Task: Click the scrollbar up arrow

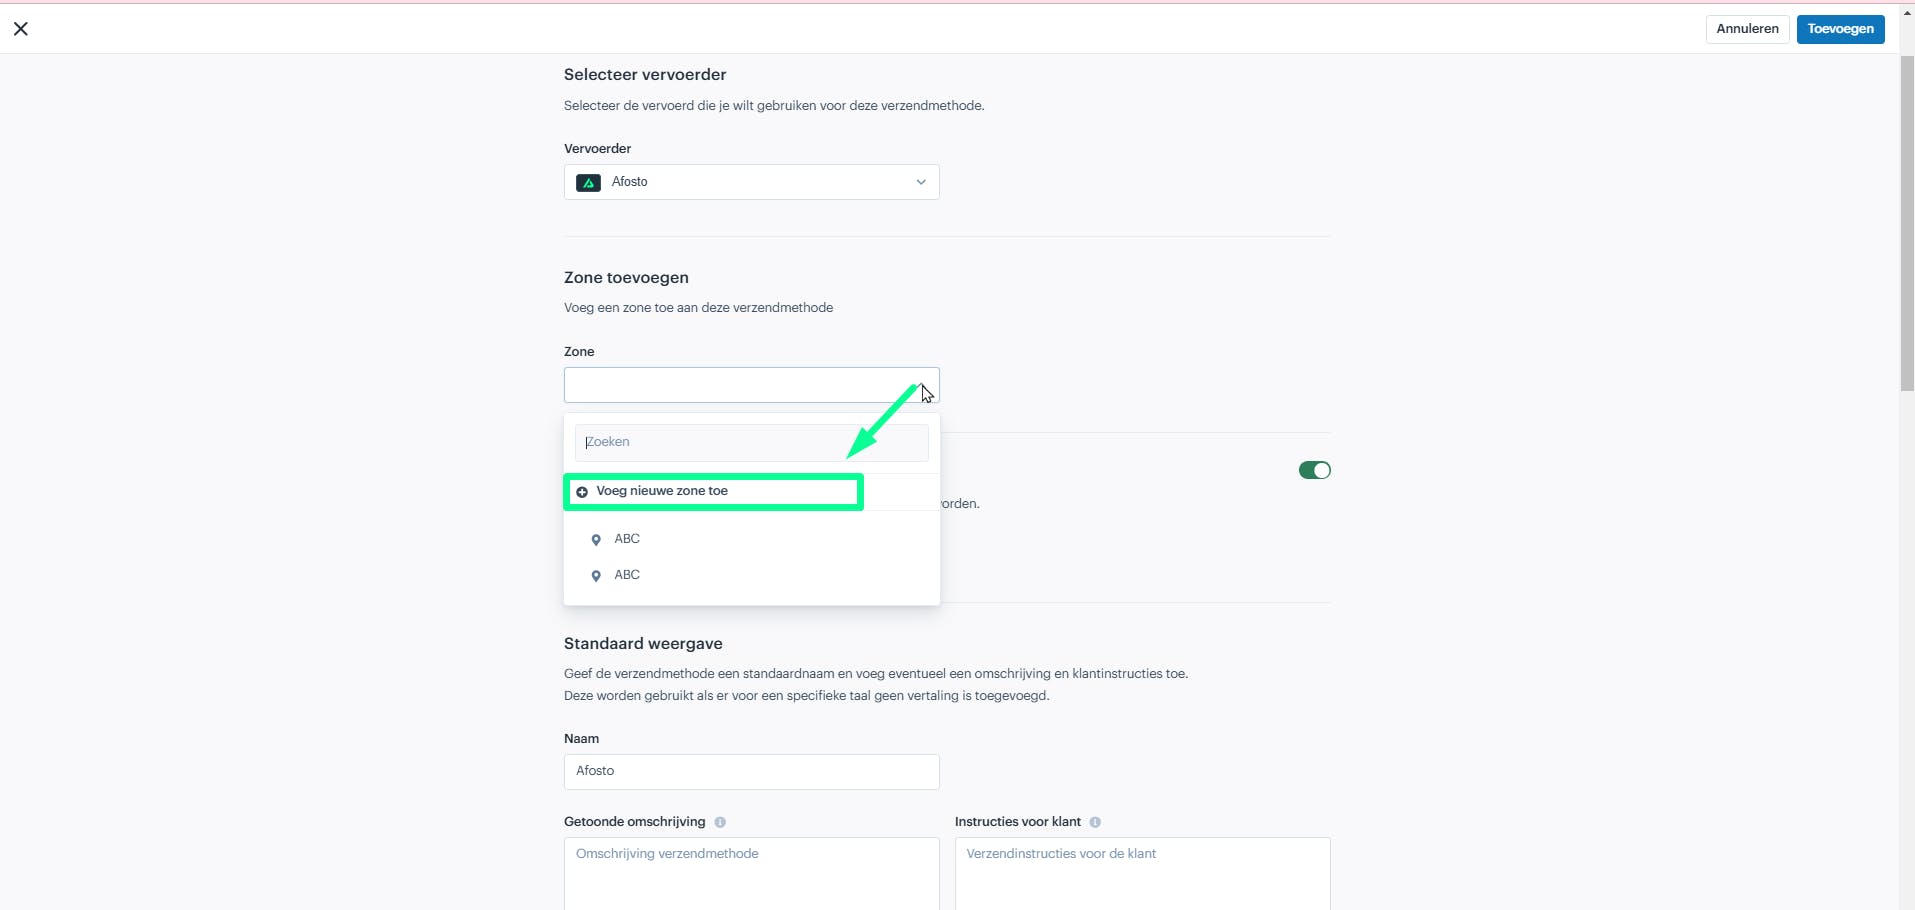Action: pos(1907,12)
